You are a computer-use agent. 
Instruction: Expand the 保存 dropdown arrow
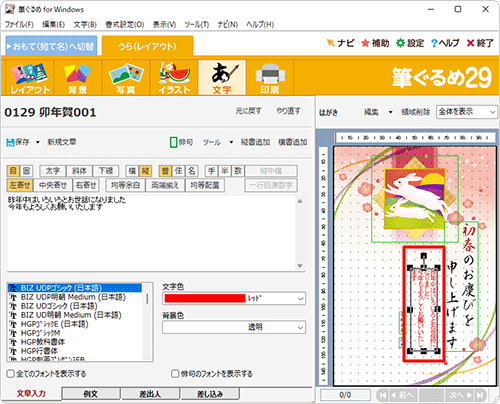tap(38, 142)
